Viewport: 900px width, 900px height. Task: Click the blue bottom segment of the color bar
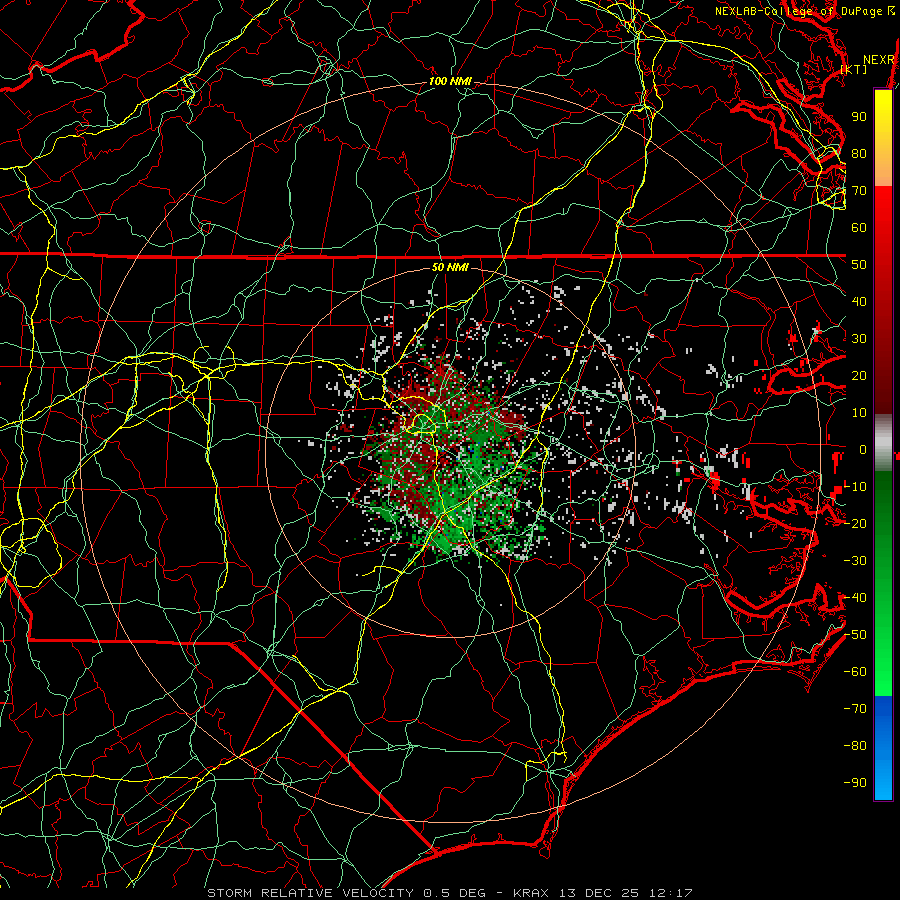[x=883, y=748]
